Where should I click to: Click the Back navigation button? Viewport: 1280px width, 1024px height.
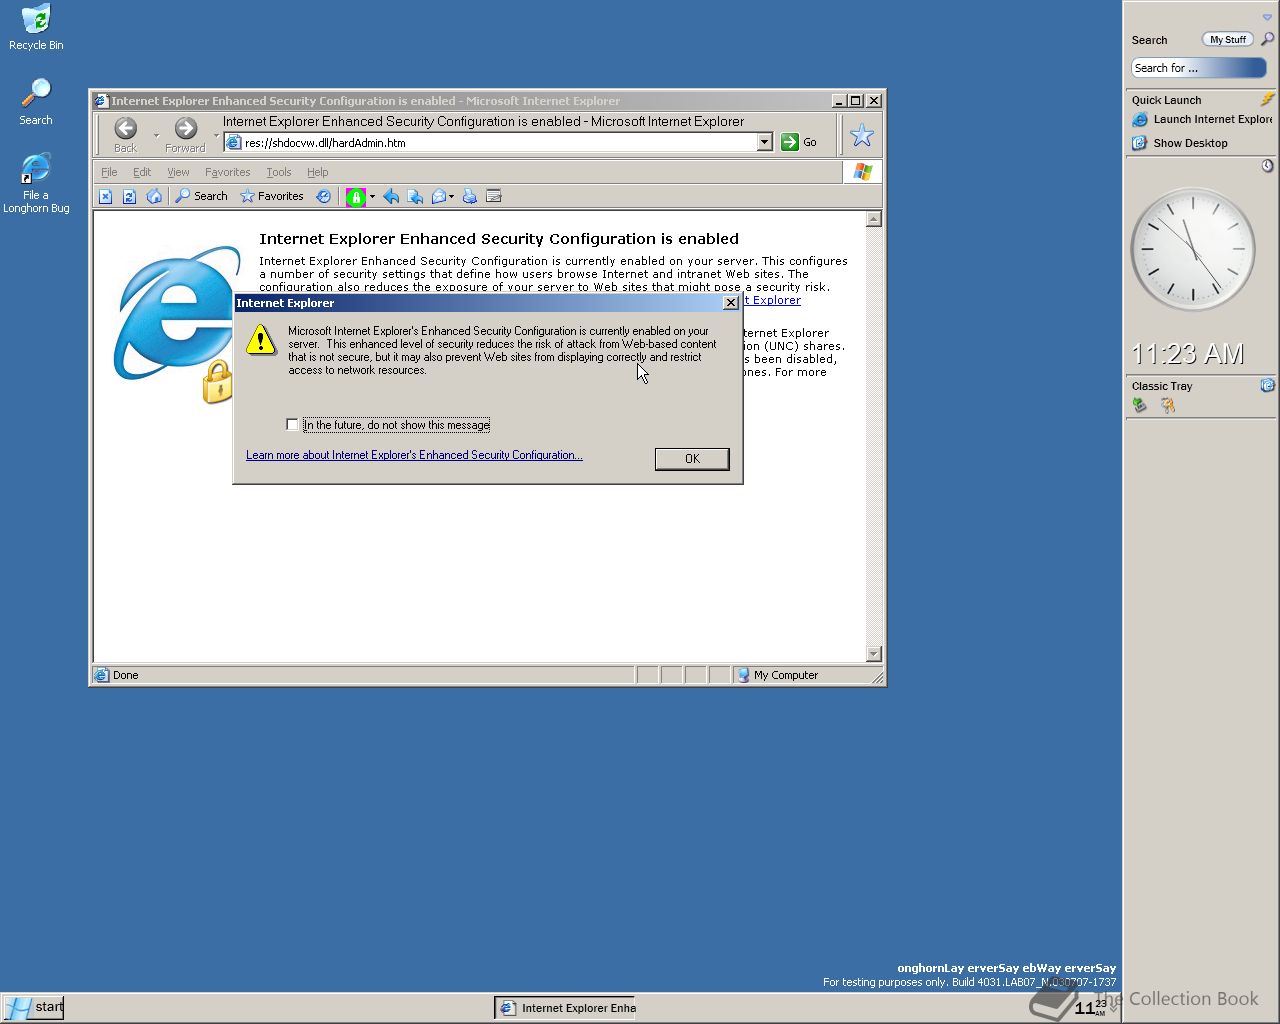(126, 135)
